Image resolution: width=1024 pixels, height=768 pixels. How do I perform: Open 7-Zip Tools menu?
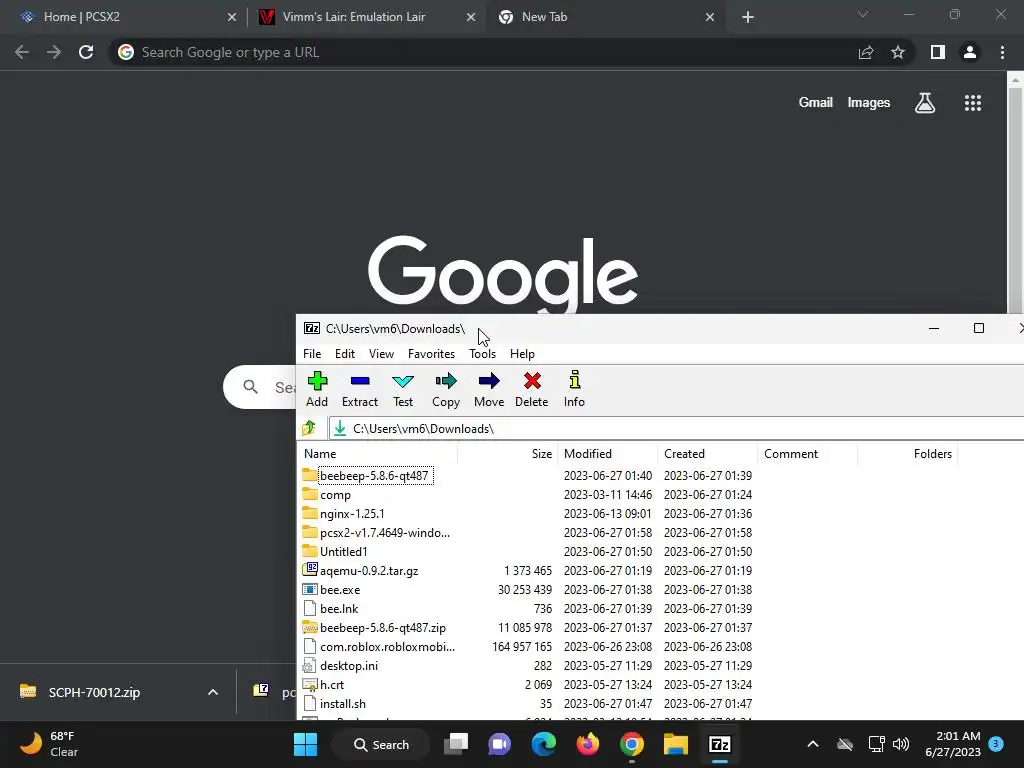pyautogui.click(x=483, y=353)
